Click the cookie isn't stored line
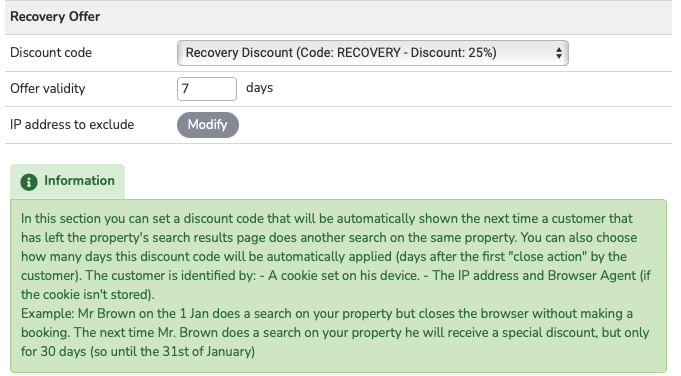Image resolution: width=681 pixels, height=376 pixels. point(88,295)
